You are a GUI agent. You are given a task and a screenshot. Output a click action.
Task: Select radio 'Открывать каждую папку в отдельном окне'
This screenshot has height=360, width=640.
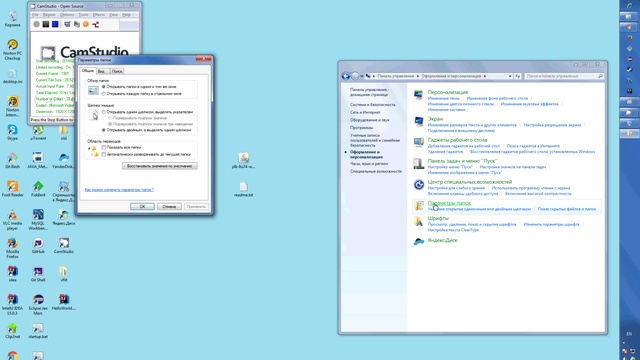point(104,94)
